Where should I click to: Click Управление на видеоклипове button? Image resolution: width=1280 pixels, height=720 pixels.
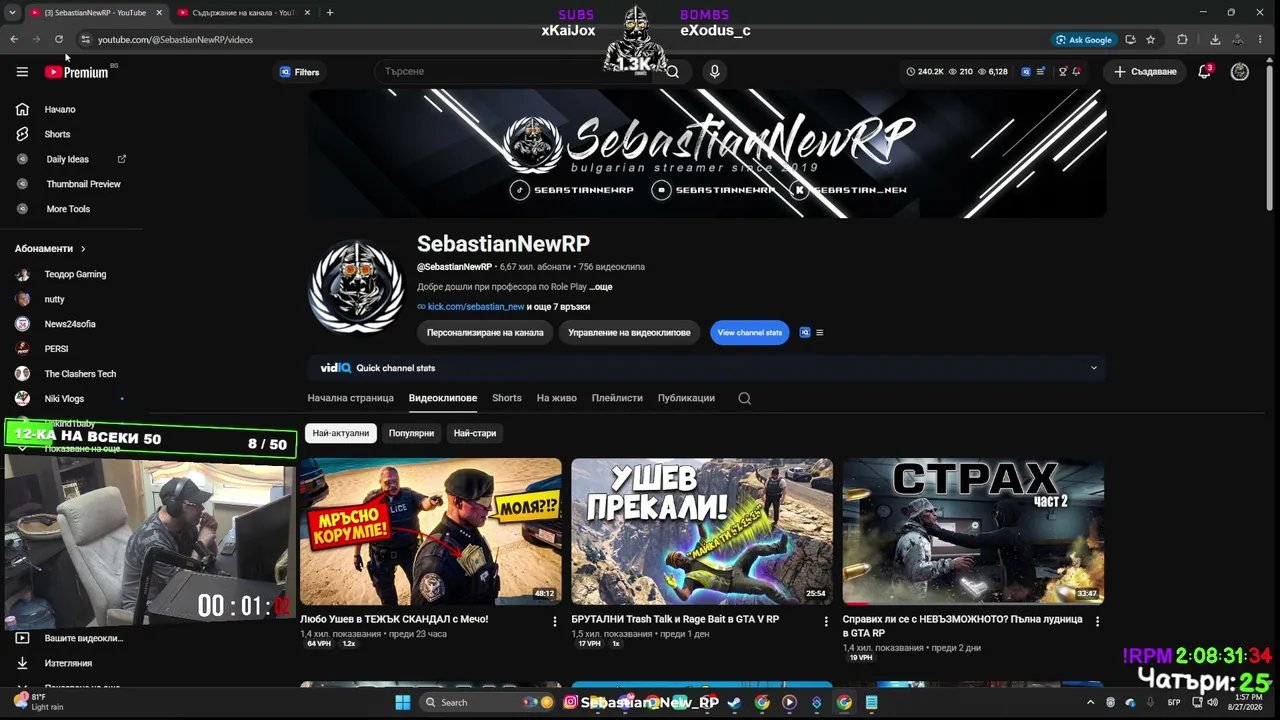pyautogui.click(x=629, y=333)
